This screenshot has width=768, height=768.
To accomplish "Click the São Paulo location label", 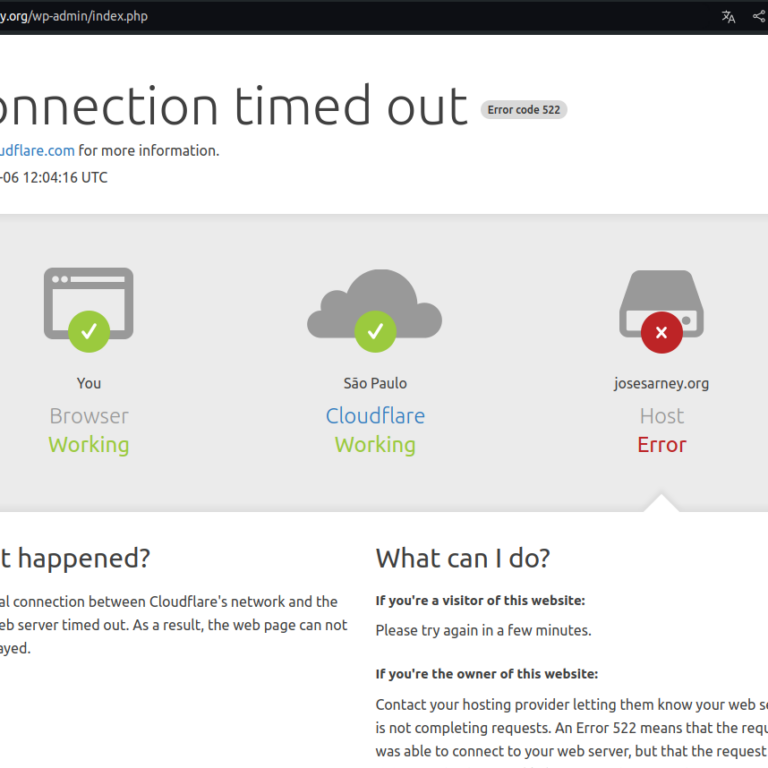I will click(x=375, y=383).
